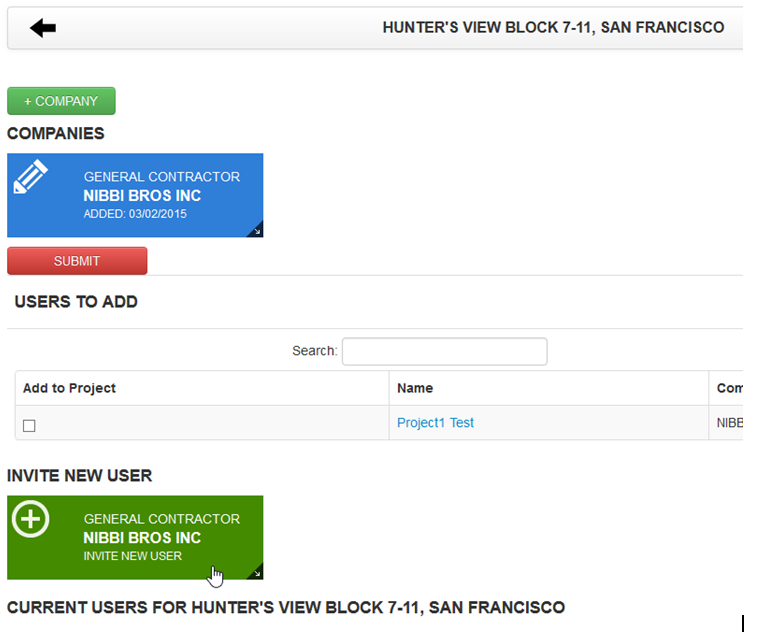Screen dimensions: 765x641
Task: Expand corner arrow on green invite card
Action: pyautogui.click(x=256, y=573)
